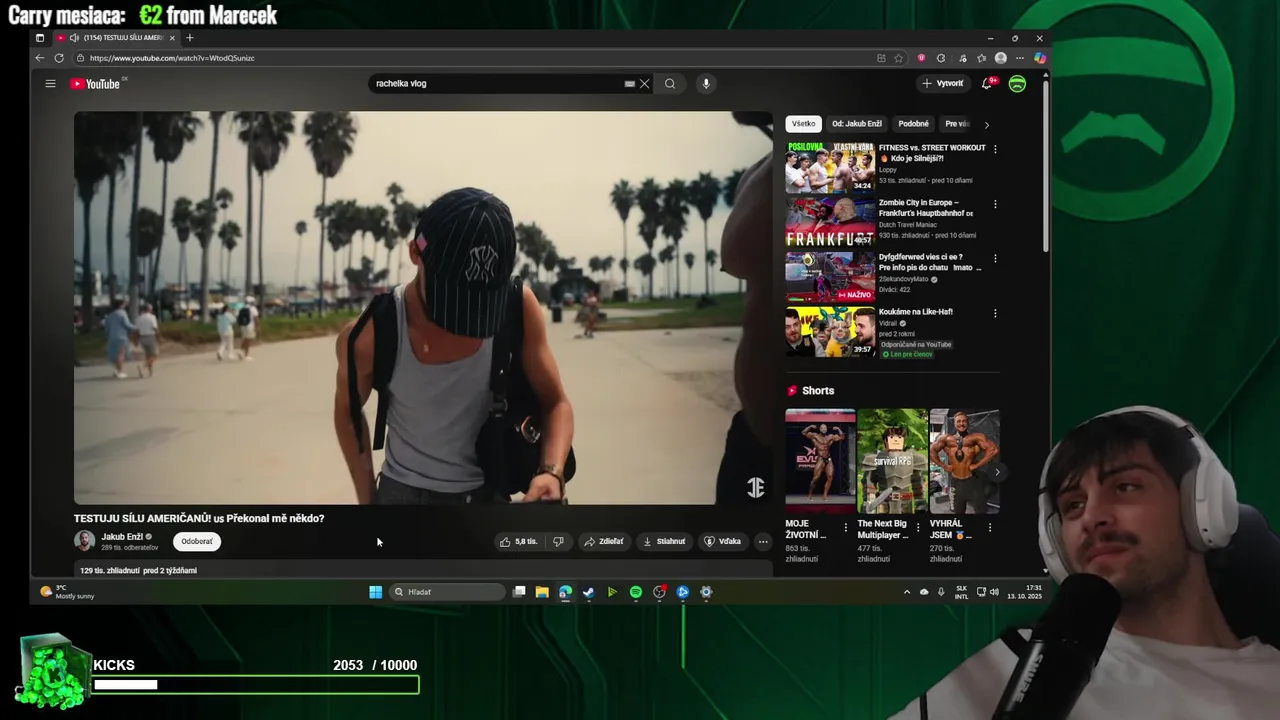Click the magnifier search button on YouTube

point(670,84)
